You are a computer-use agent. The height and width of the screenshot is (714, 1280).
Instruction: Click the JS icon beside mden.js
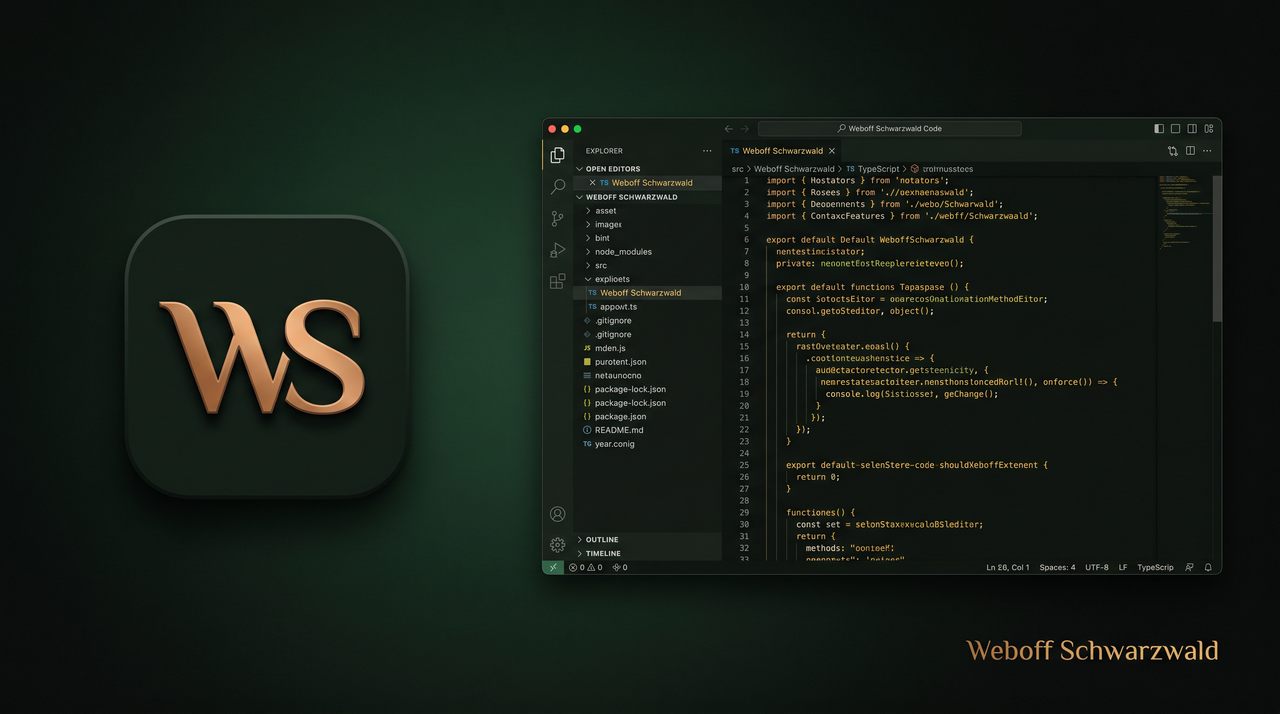point(587,348)
